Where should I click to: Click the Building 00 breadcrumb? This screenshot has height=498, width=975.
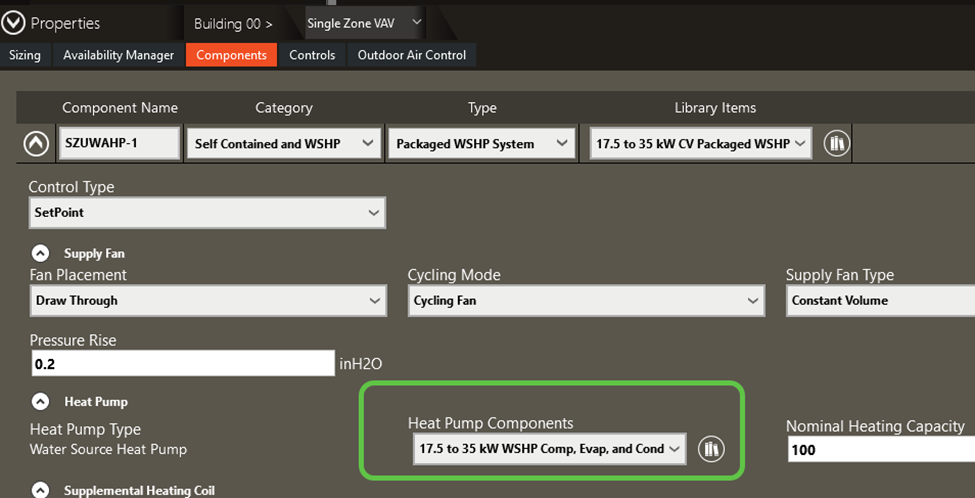233,23
